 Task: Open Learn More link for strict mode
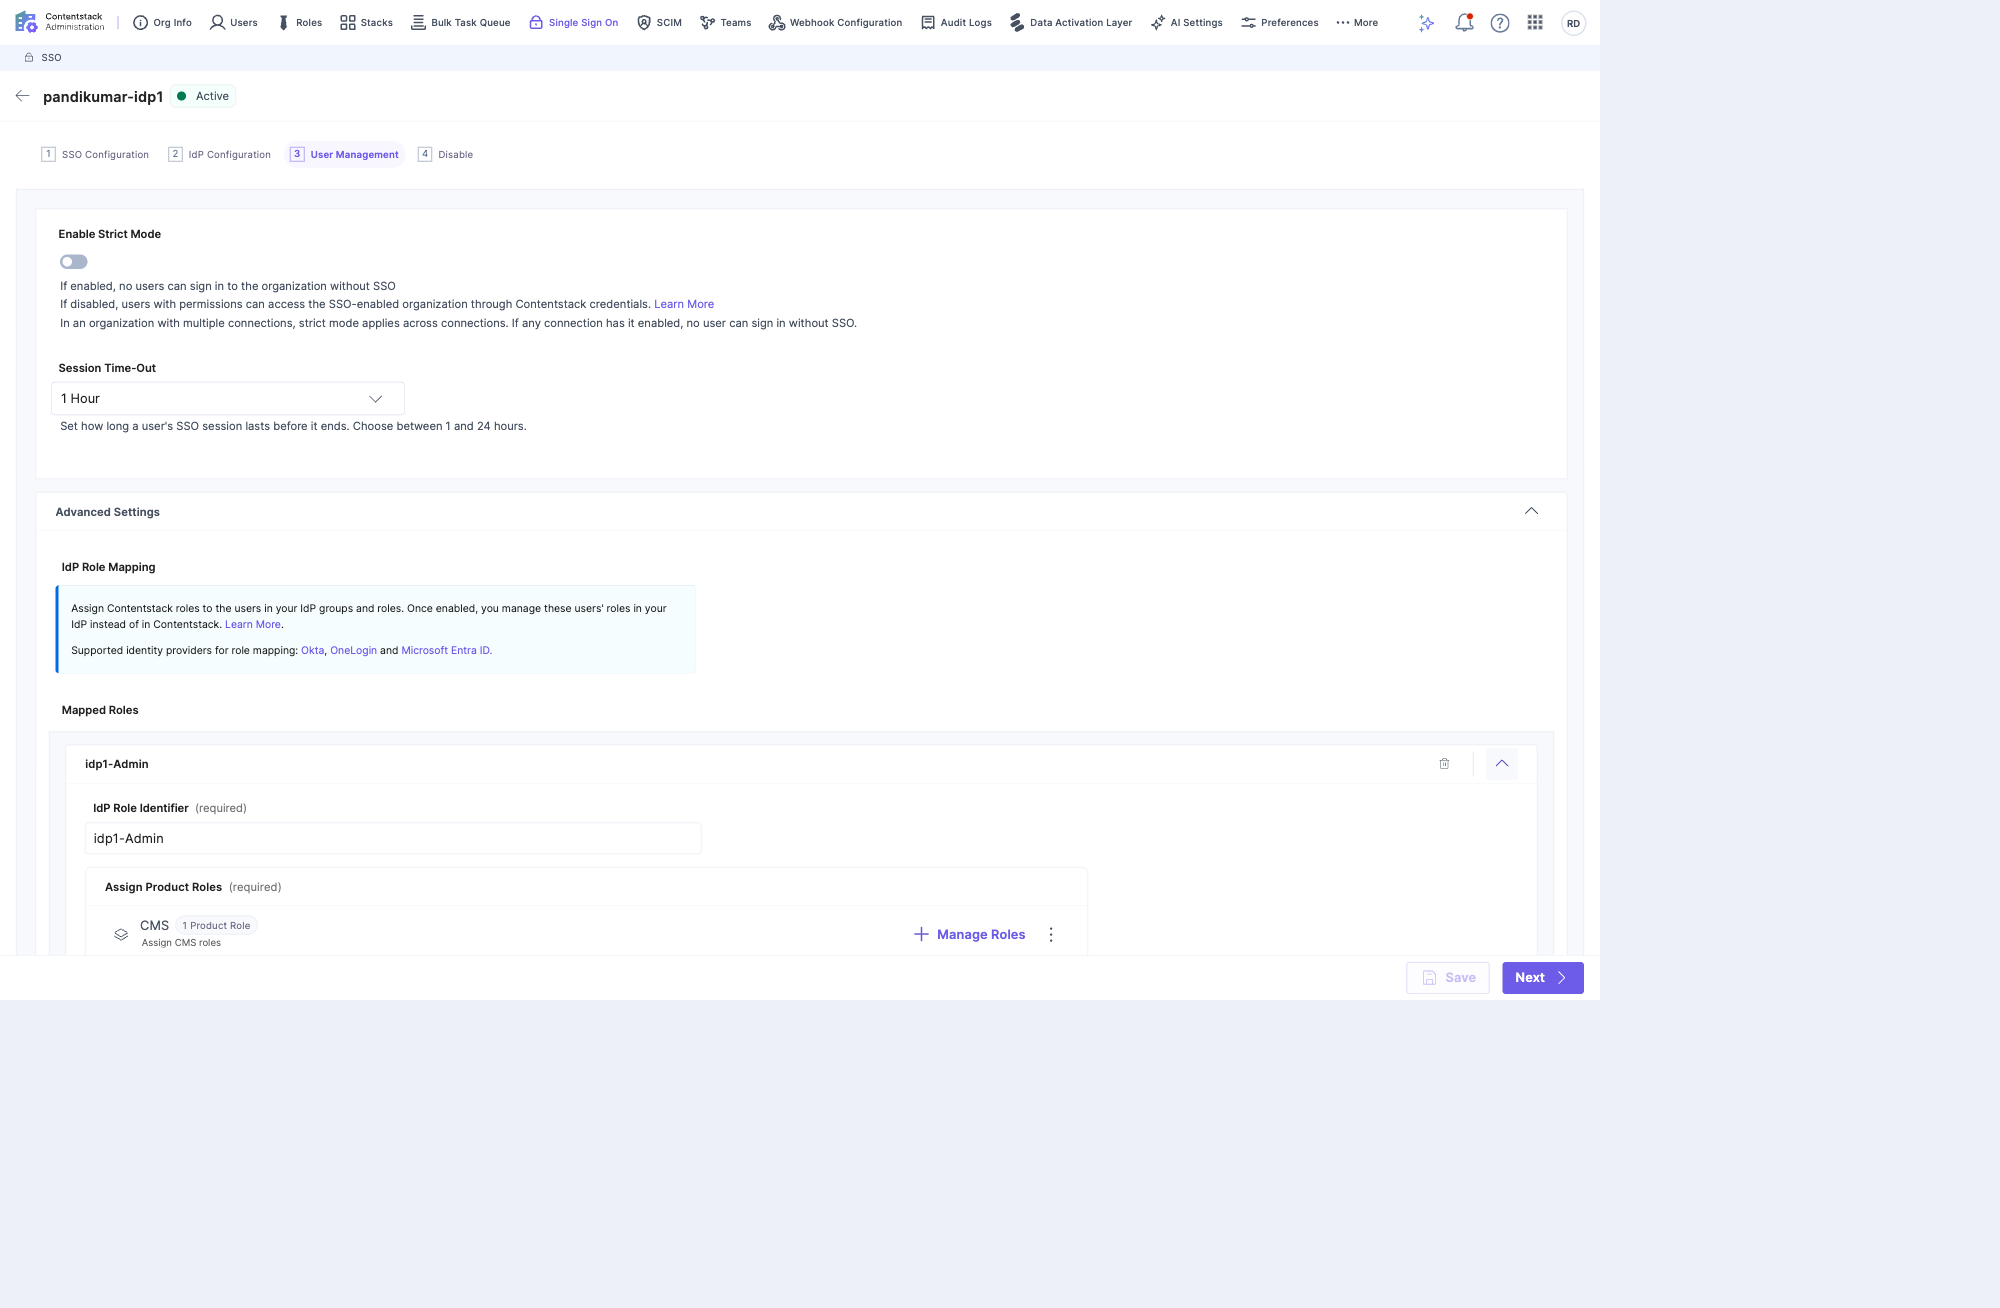tap(684, 304)
